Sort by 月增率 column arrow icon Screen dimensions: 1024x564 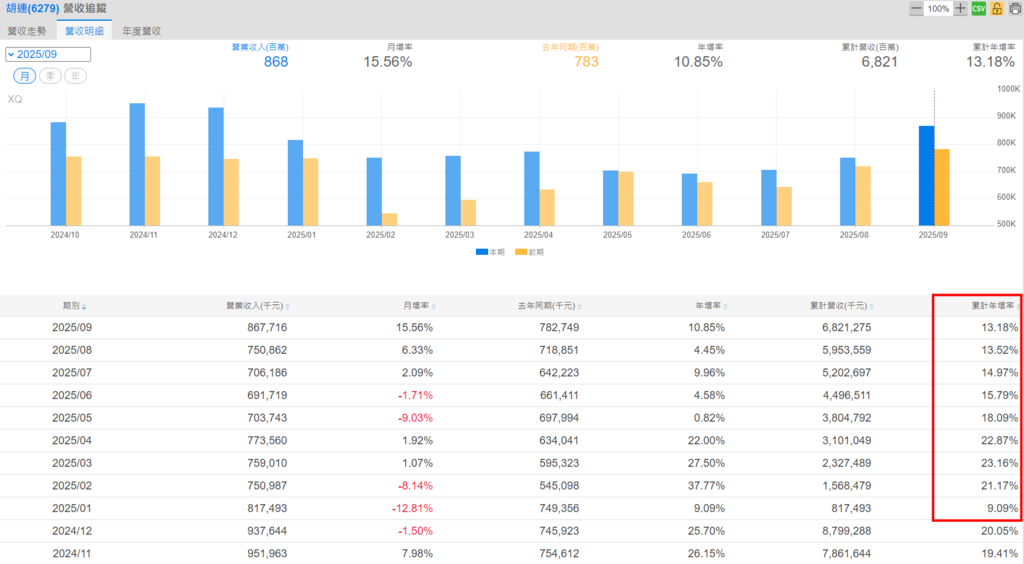(x=433, y=306)
